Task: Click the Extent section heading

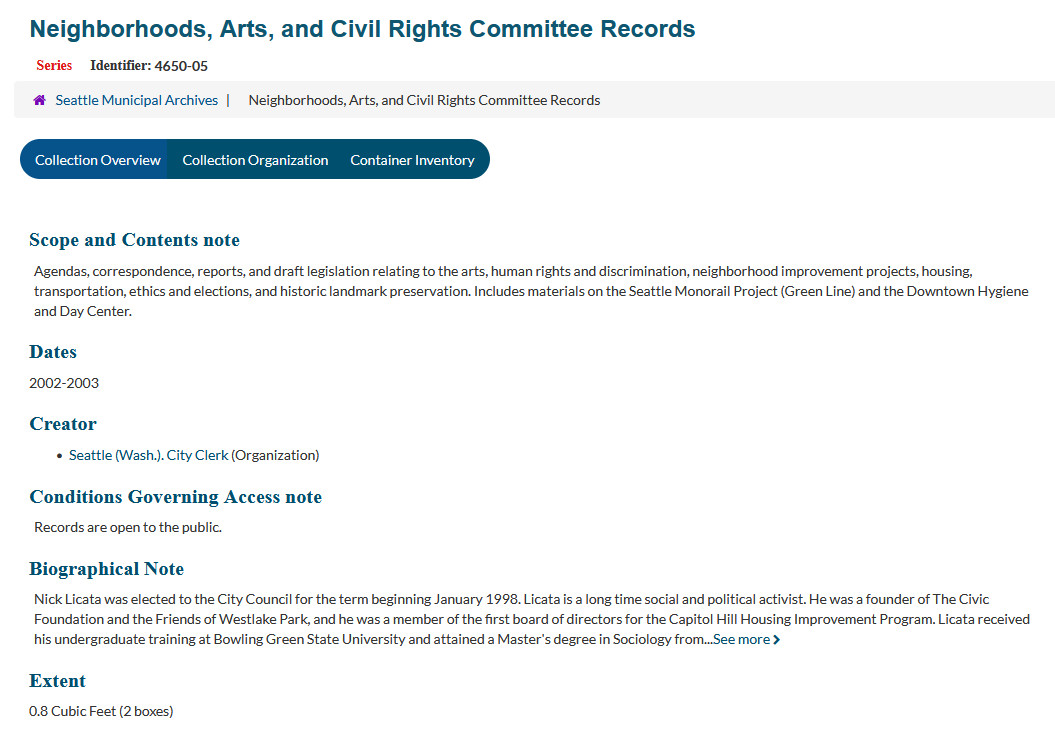Action: point(57,681)
